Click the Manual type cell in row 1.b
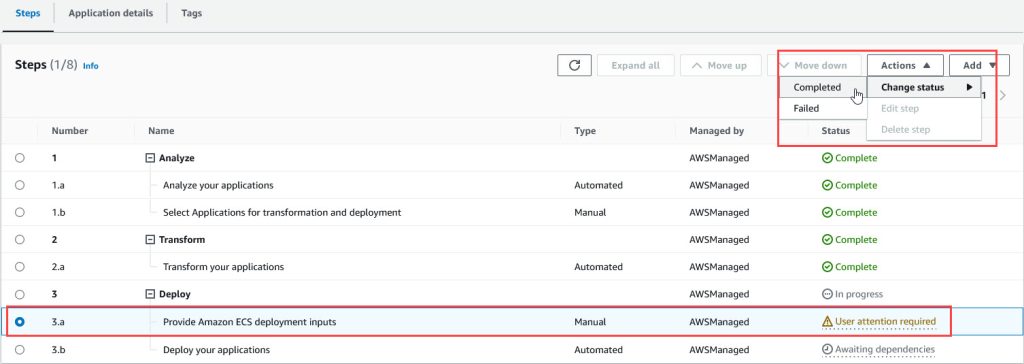The width and height of the screenshot is (1024, 364). (590, 212)
